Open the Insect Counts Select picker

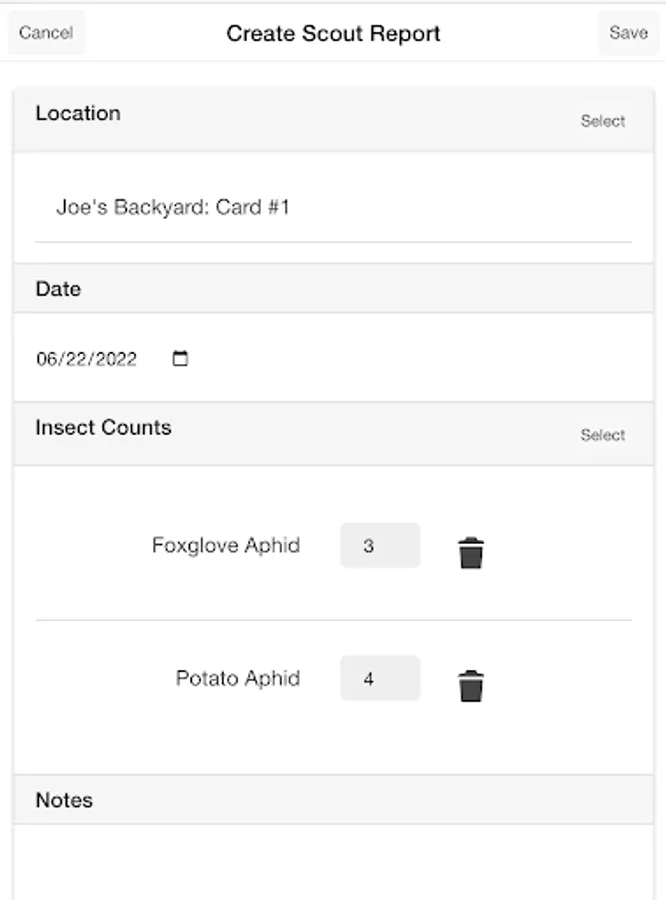point(602,435)
